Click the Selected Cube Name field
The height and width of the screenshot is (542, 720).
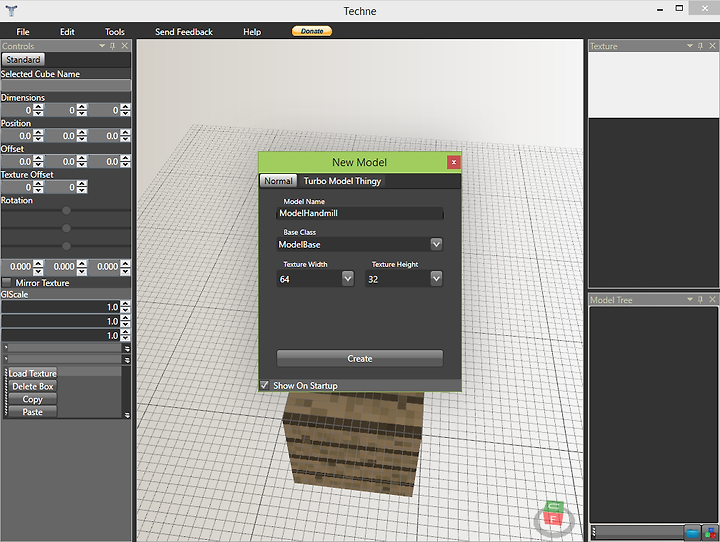(x=66, y=85)
